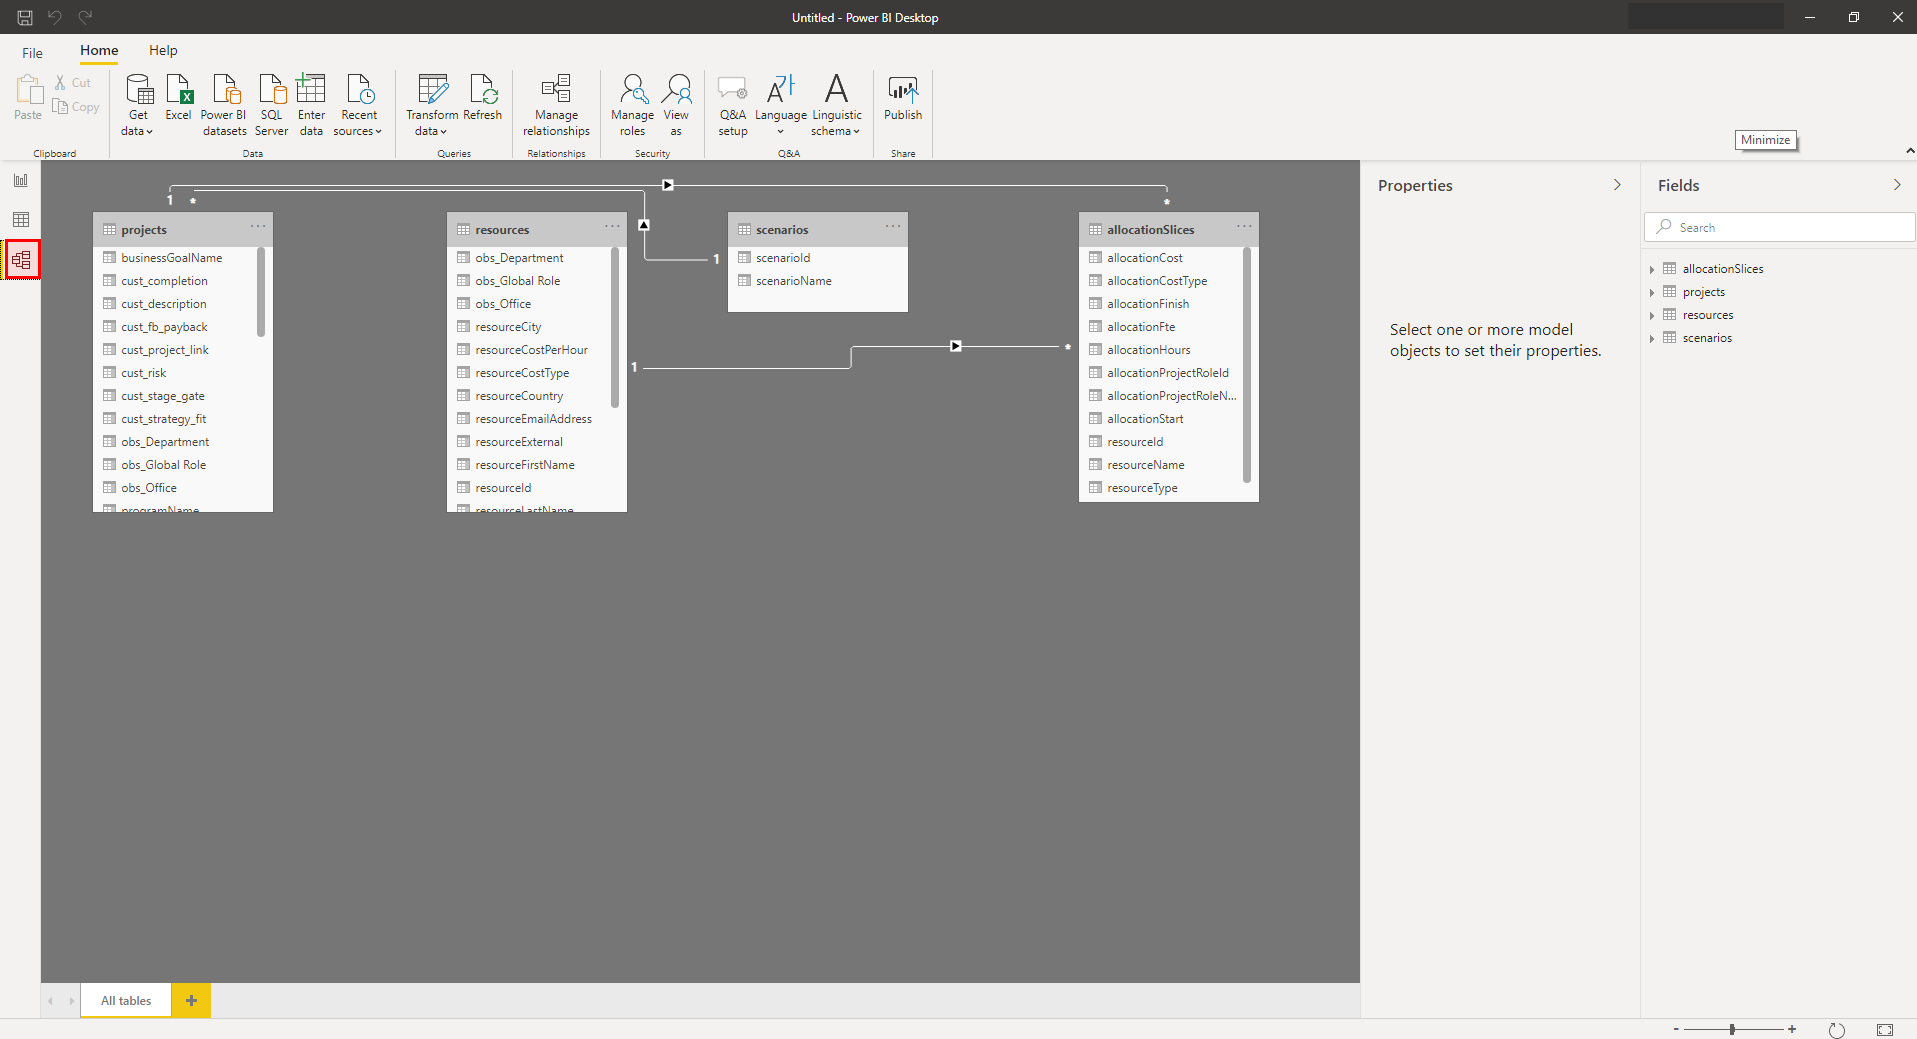Click the Copy command
1917x1039 pixels.
[x=76, y=107]
